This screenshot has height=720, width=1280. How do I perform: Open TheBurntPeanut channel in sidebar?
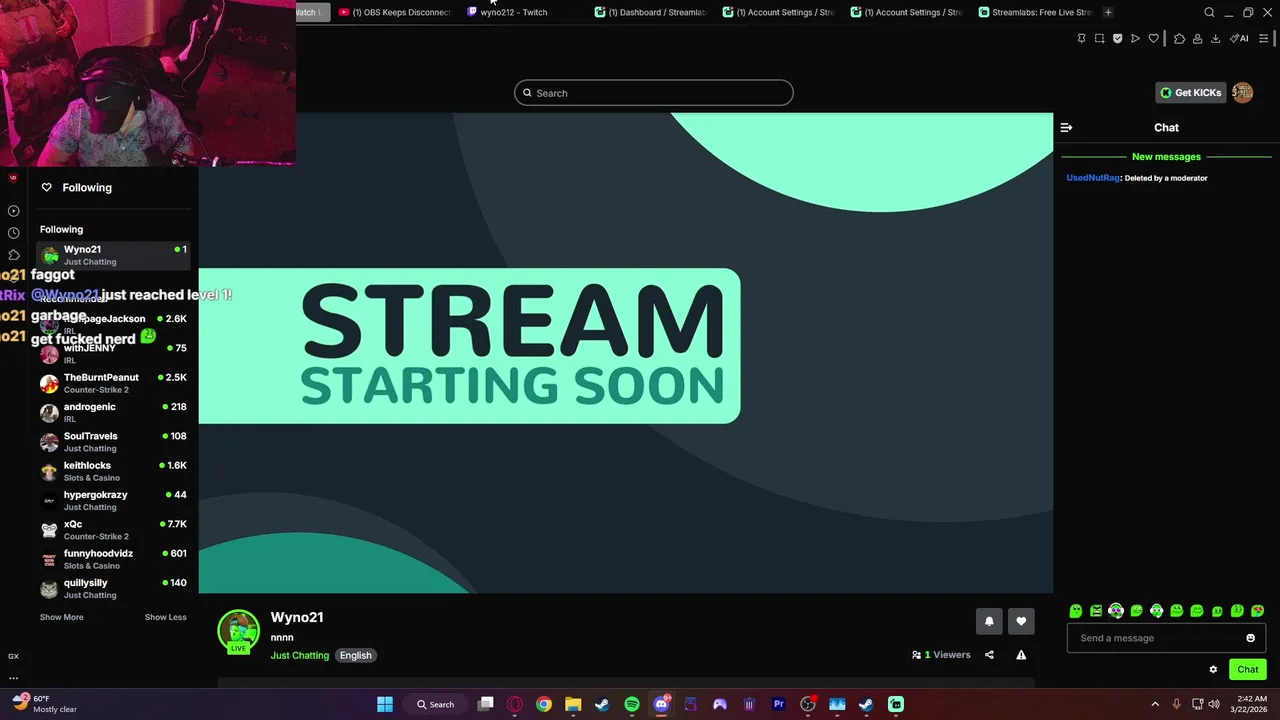(x=113, y=383)
